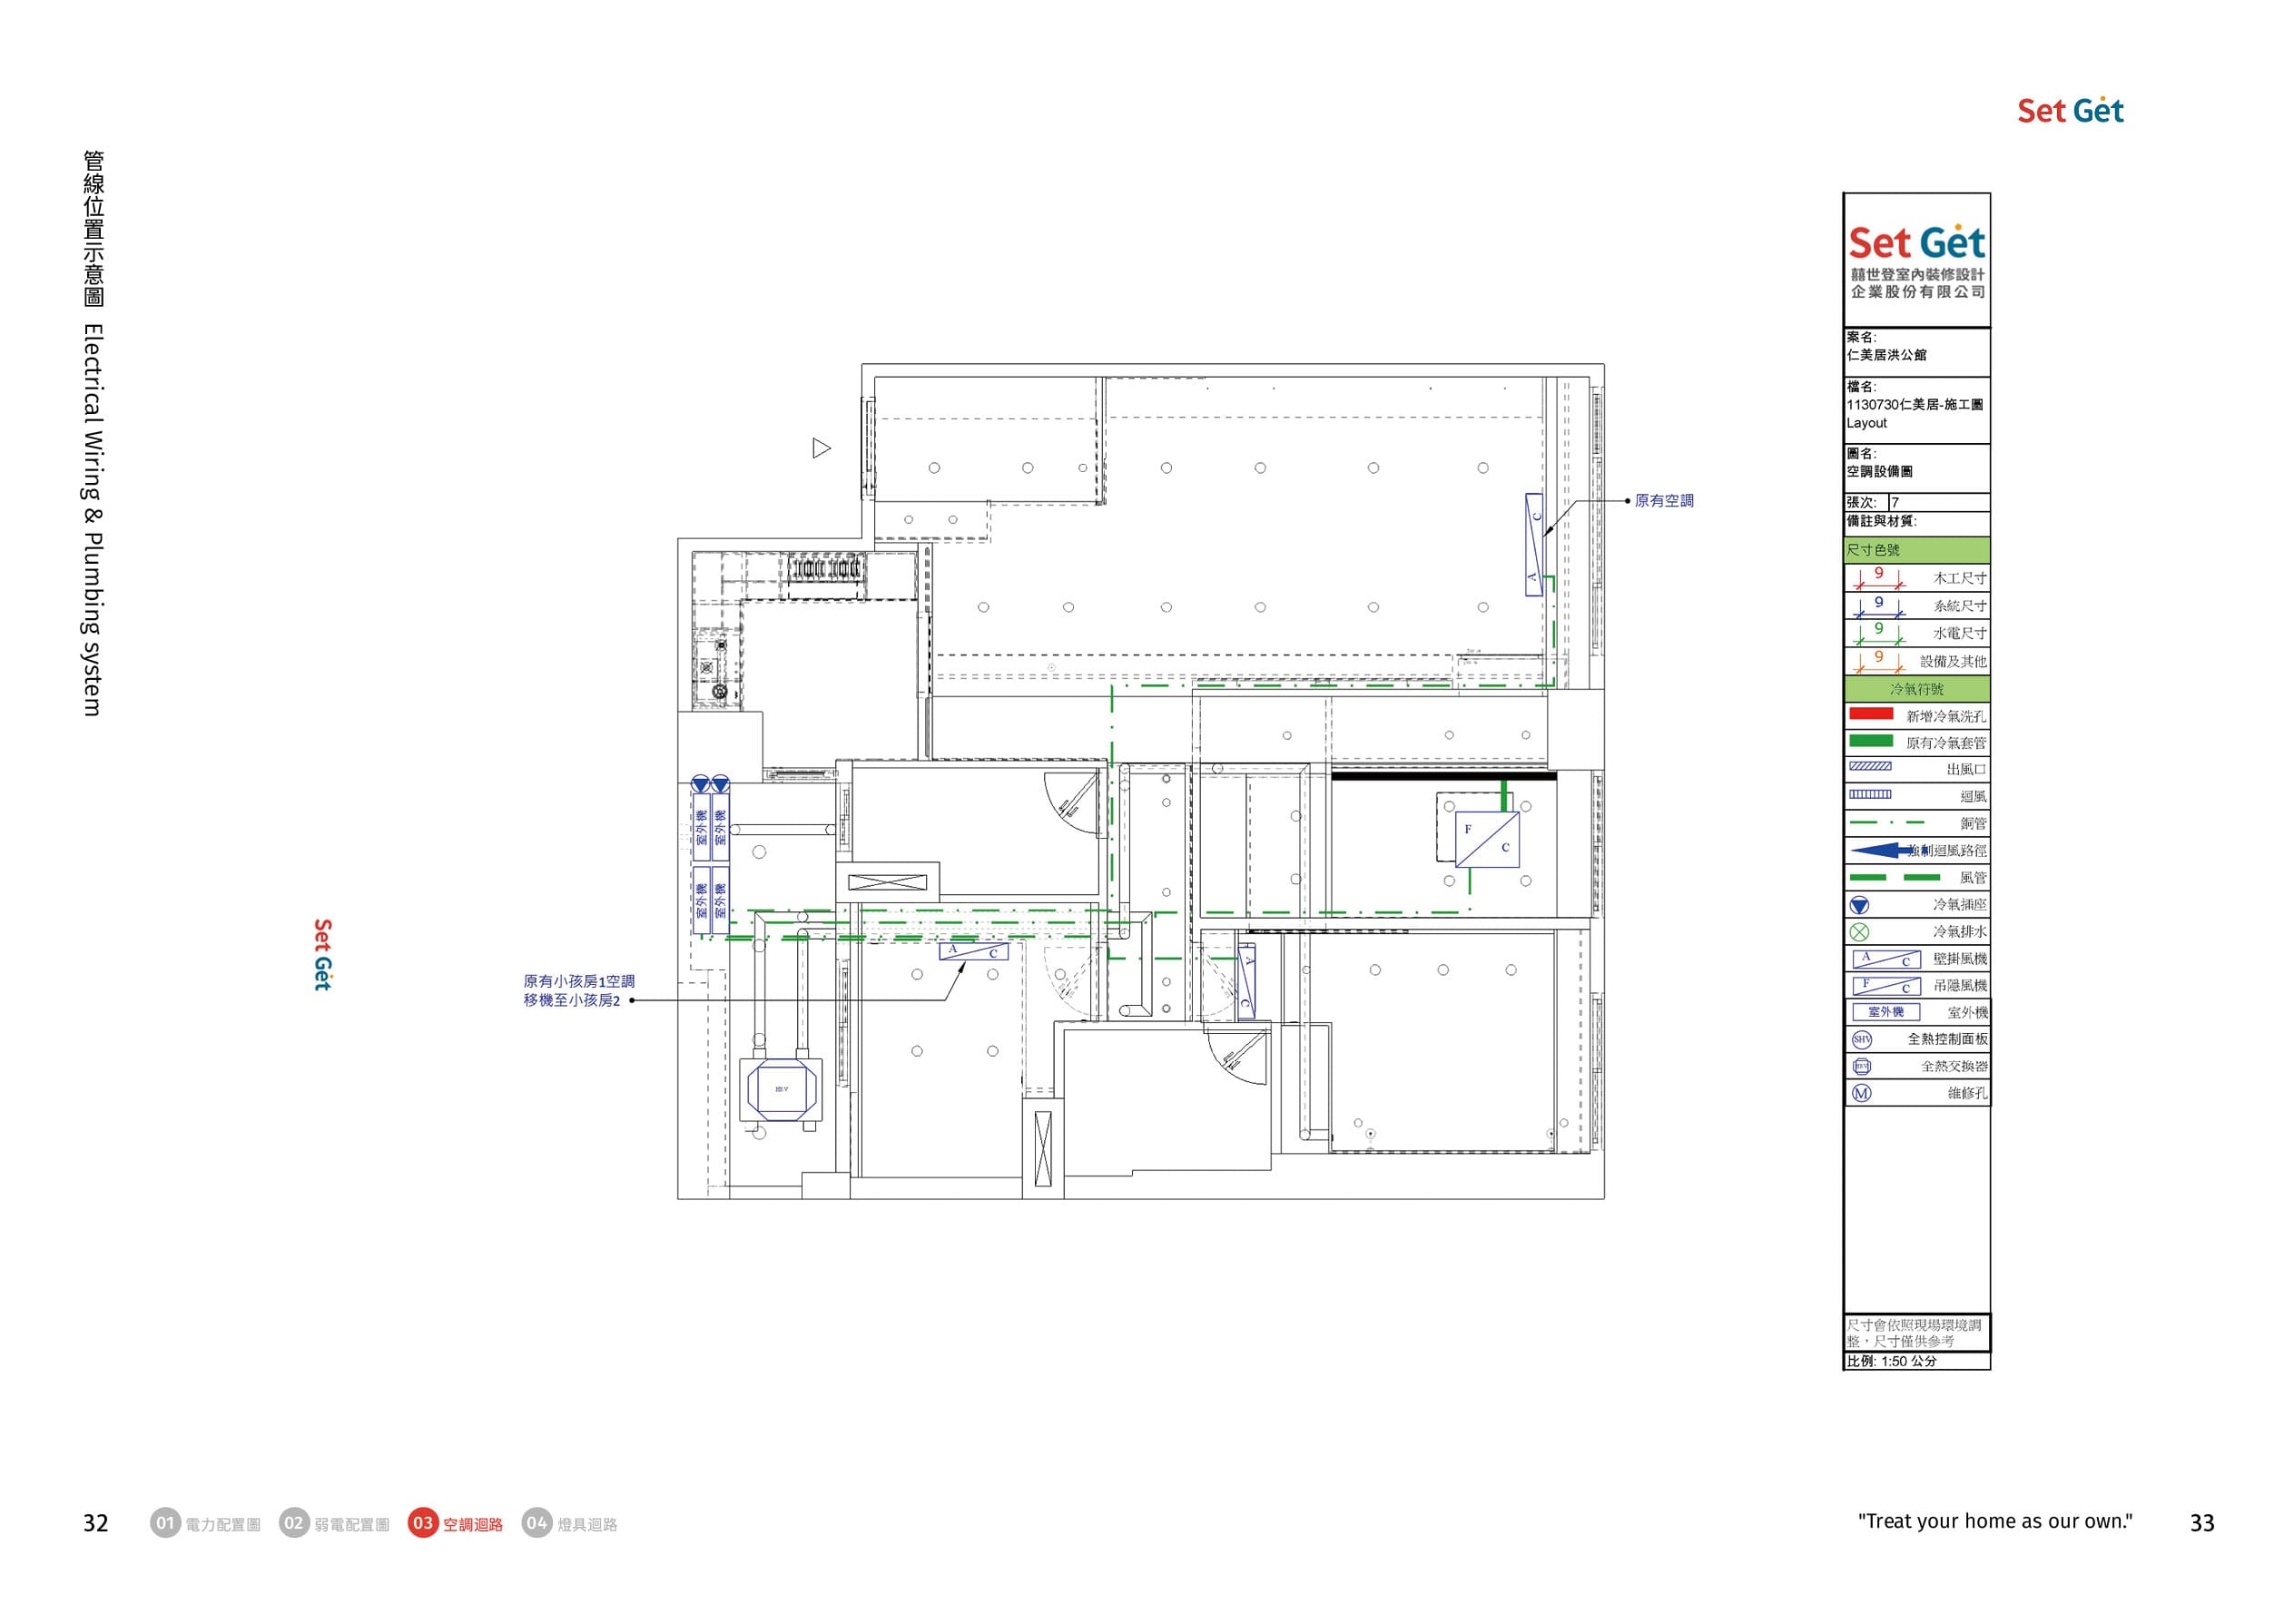Click the 原有小孩房1空調 移機至小孩房2 annotation
Viewport: 2284px width, 1624px height.
point(579,991)
